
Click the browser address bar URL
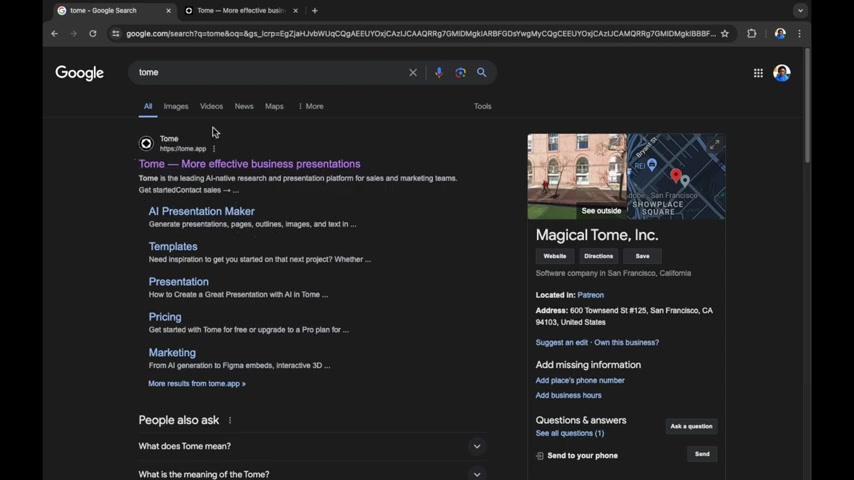(420, 34)
